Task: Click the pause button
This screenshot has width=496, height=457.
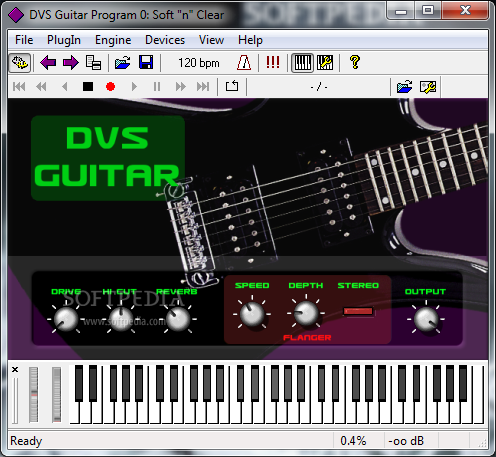Action: tap(157, 87)
